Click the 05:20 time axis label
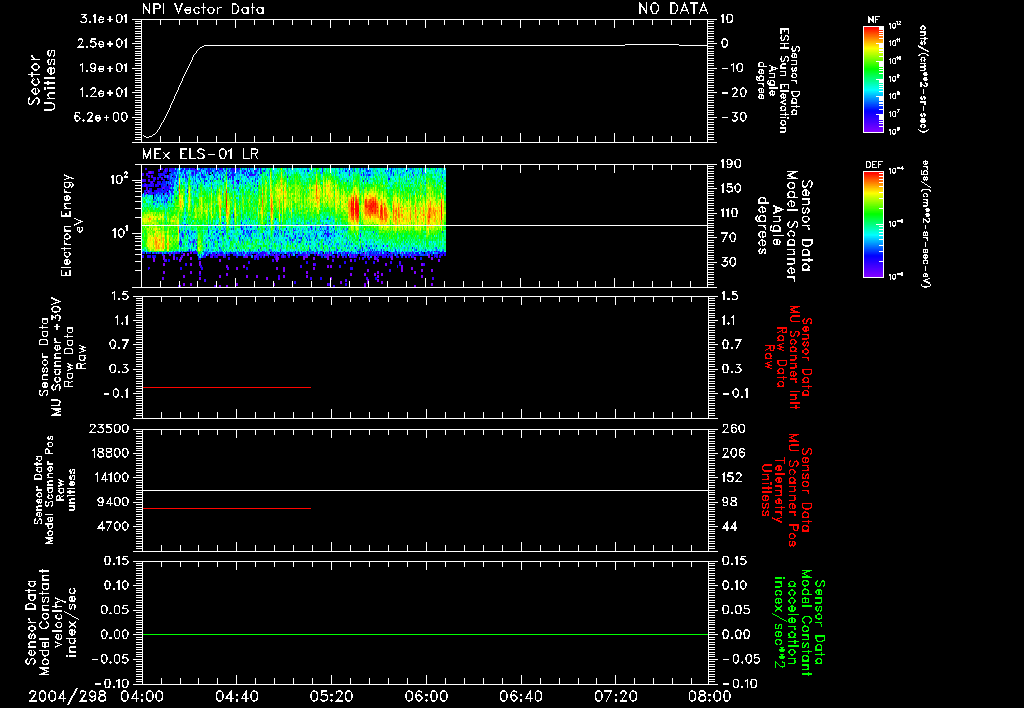This screenshot has height=708, width=1024. 331,696
